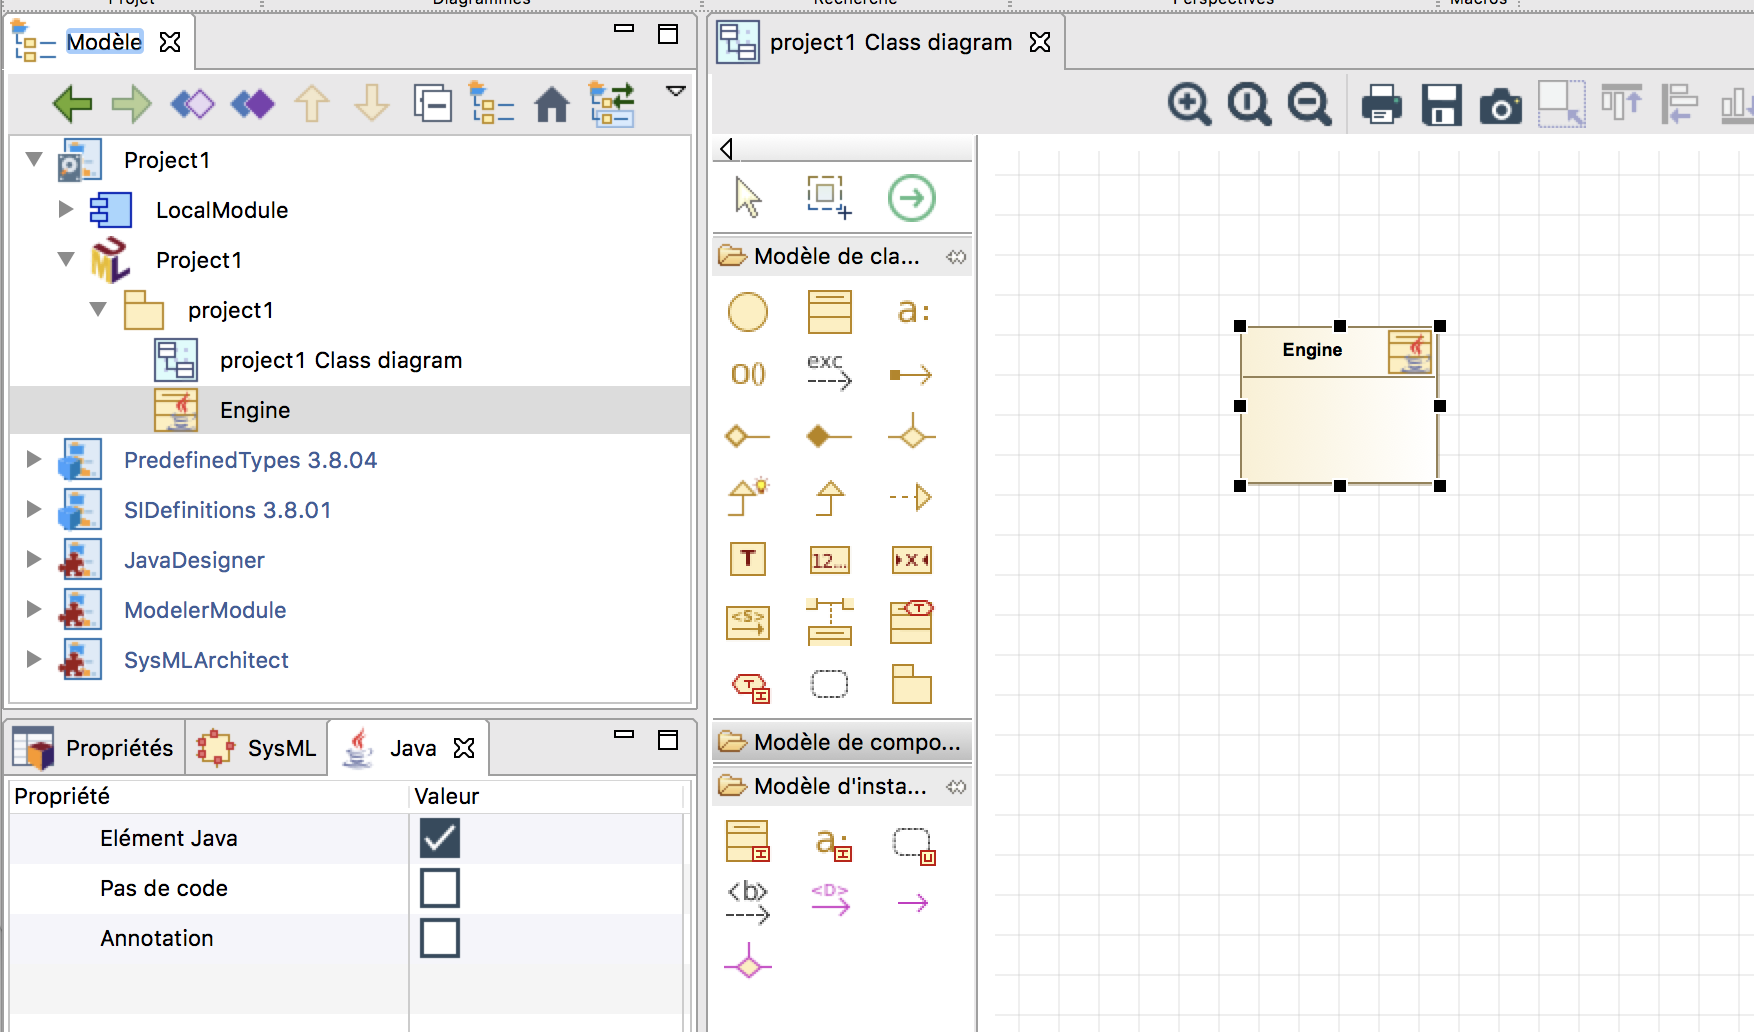Save diagram with floppy disk icon
This screenshot has width=1754, height=1032.
coord(1441,104)
